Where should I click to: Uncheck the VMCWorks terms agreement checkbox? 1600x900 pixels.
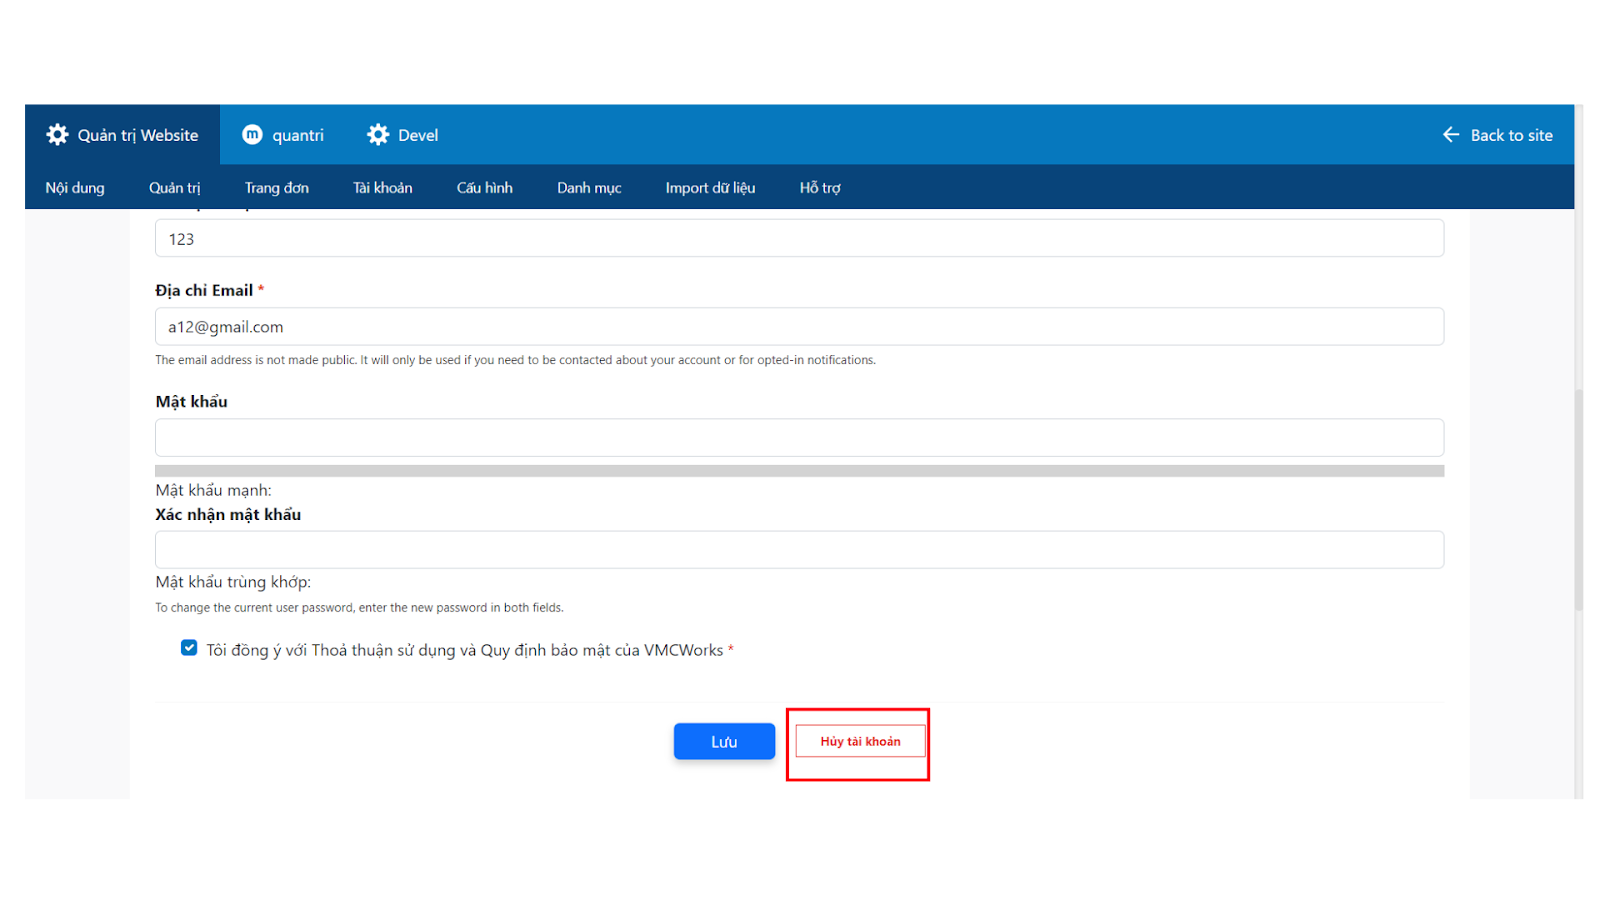click(189, 648)
